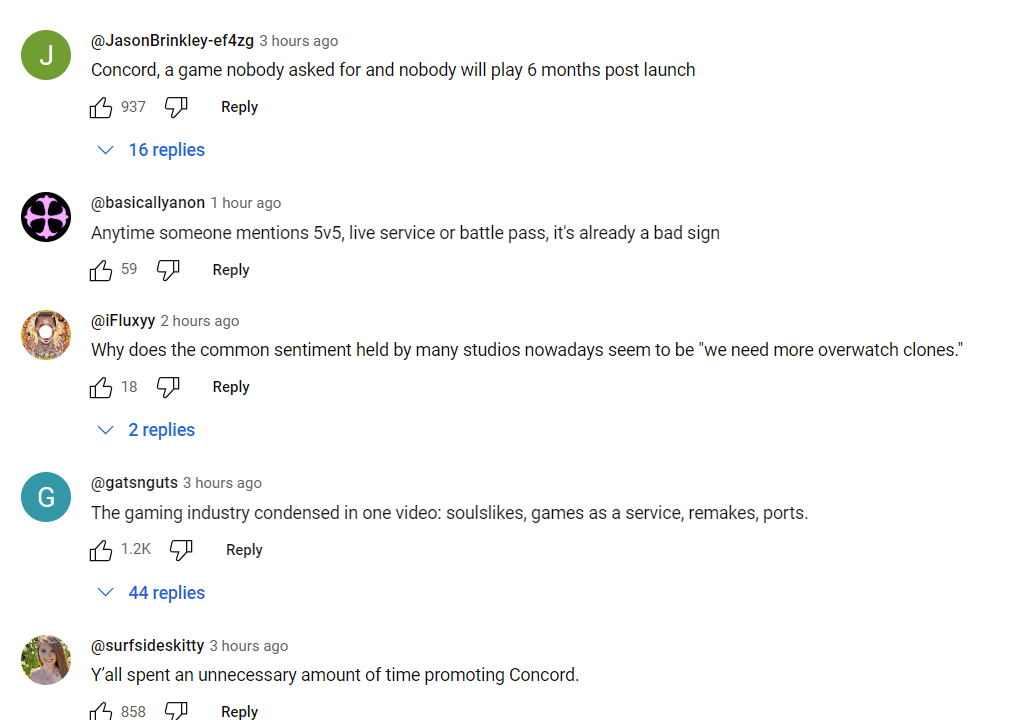Open @surfsideskitty's profile picture
This screenshot has width=1009, height=720.
coord(46,660)
